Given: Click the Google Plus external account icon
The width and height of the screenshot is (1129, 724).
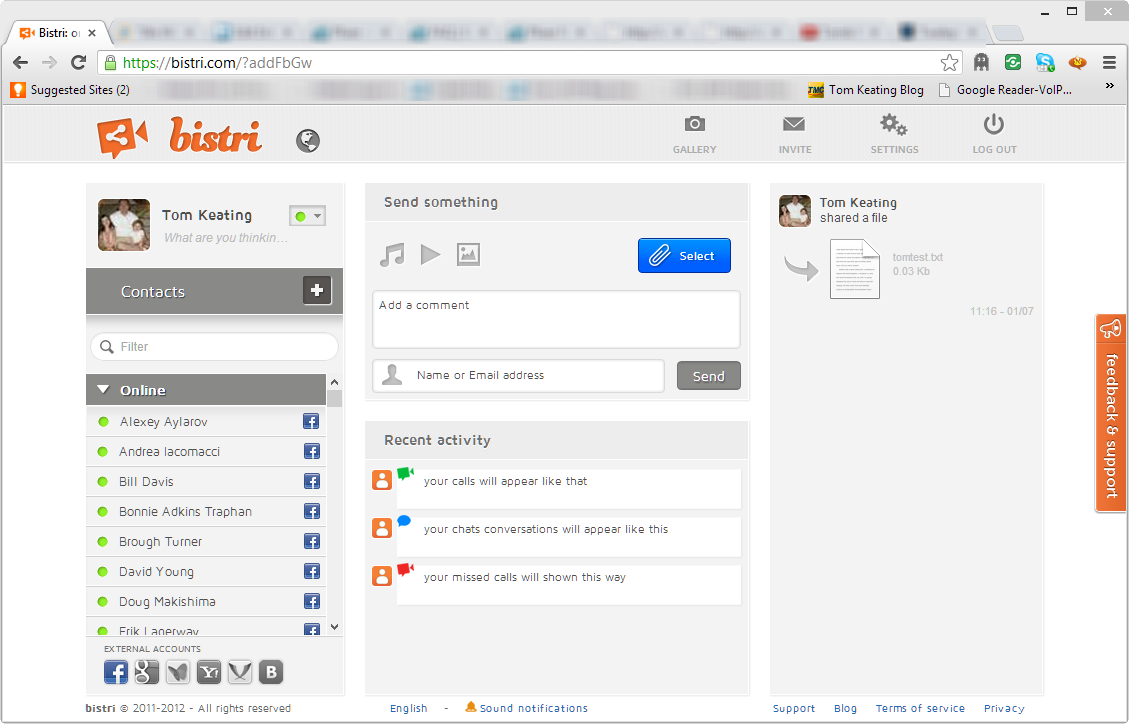Looking at the screenshot, I should 147,672.
